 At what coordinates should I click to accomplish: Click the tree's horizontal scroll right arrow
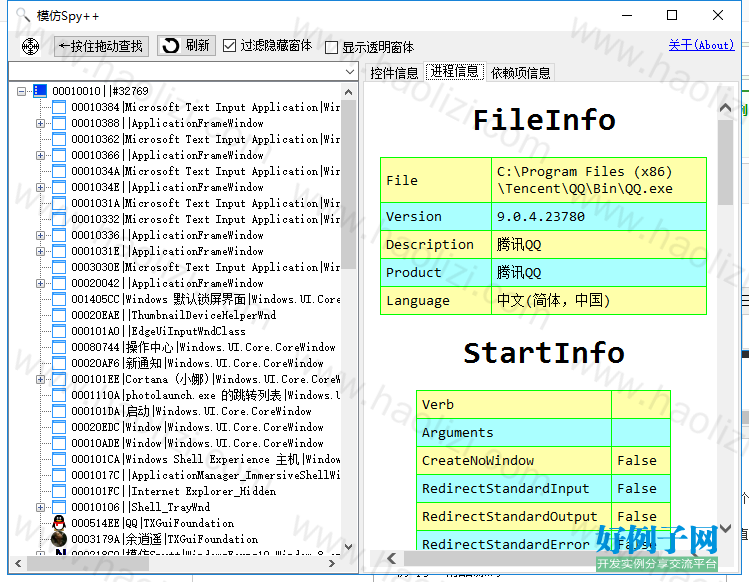[x=332, y=564]
